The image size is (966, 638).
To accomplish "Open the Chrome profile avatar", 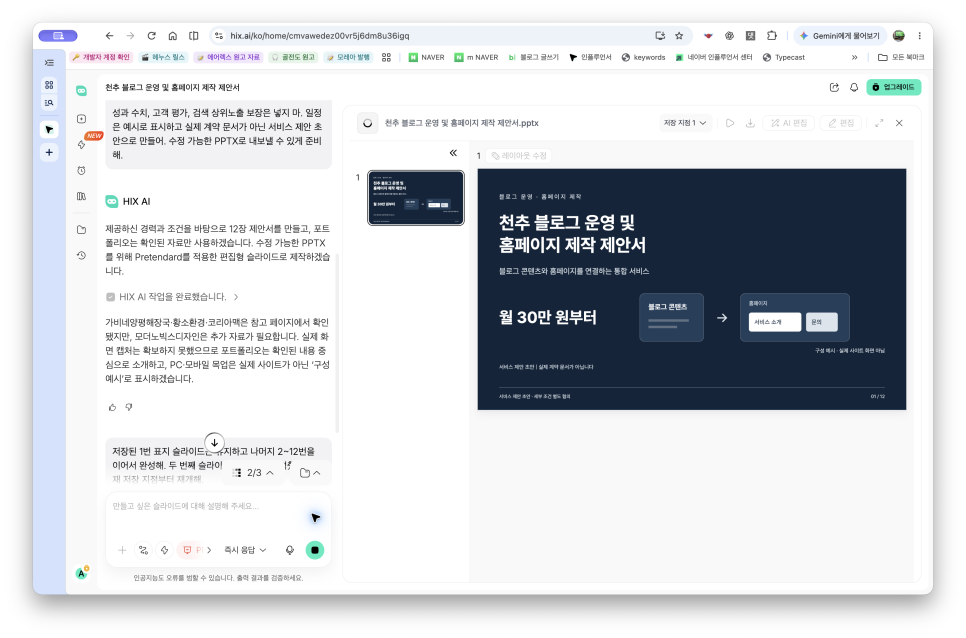I will click(x=899, y=36).
